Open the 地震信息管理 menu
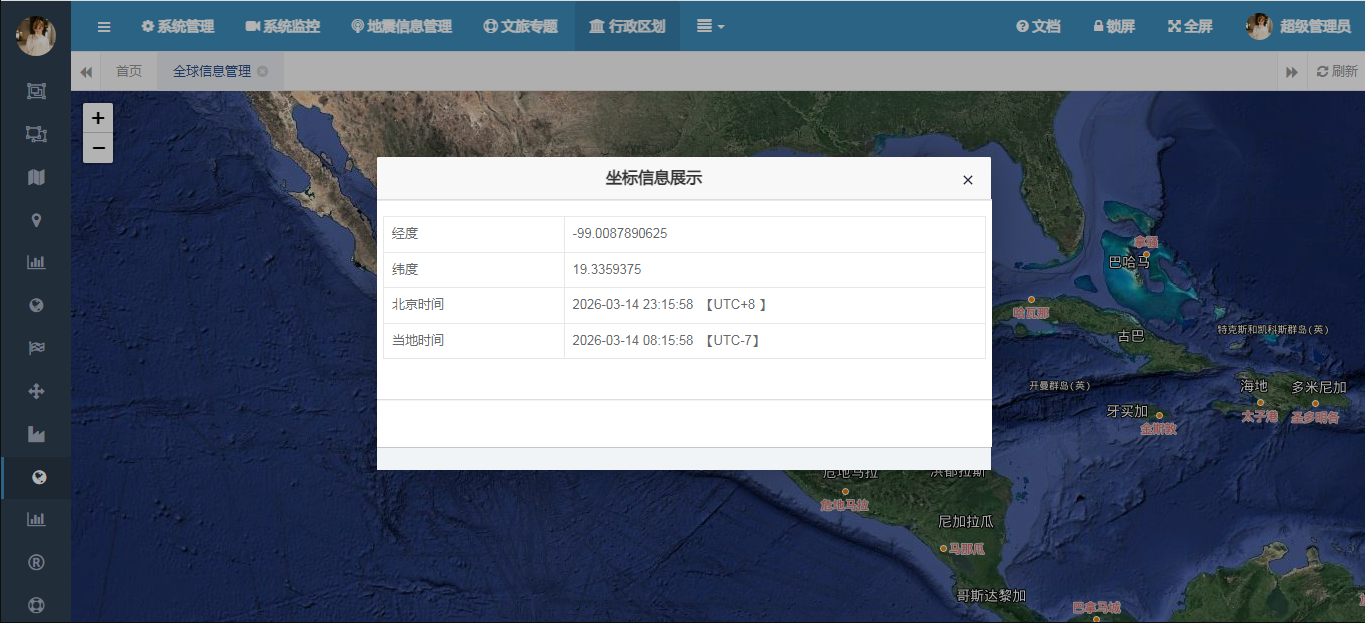Screen dimensions: 1365x623 click(x=402, y=26)
